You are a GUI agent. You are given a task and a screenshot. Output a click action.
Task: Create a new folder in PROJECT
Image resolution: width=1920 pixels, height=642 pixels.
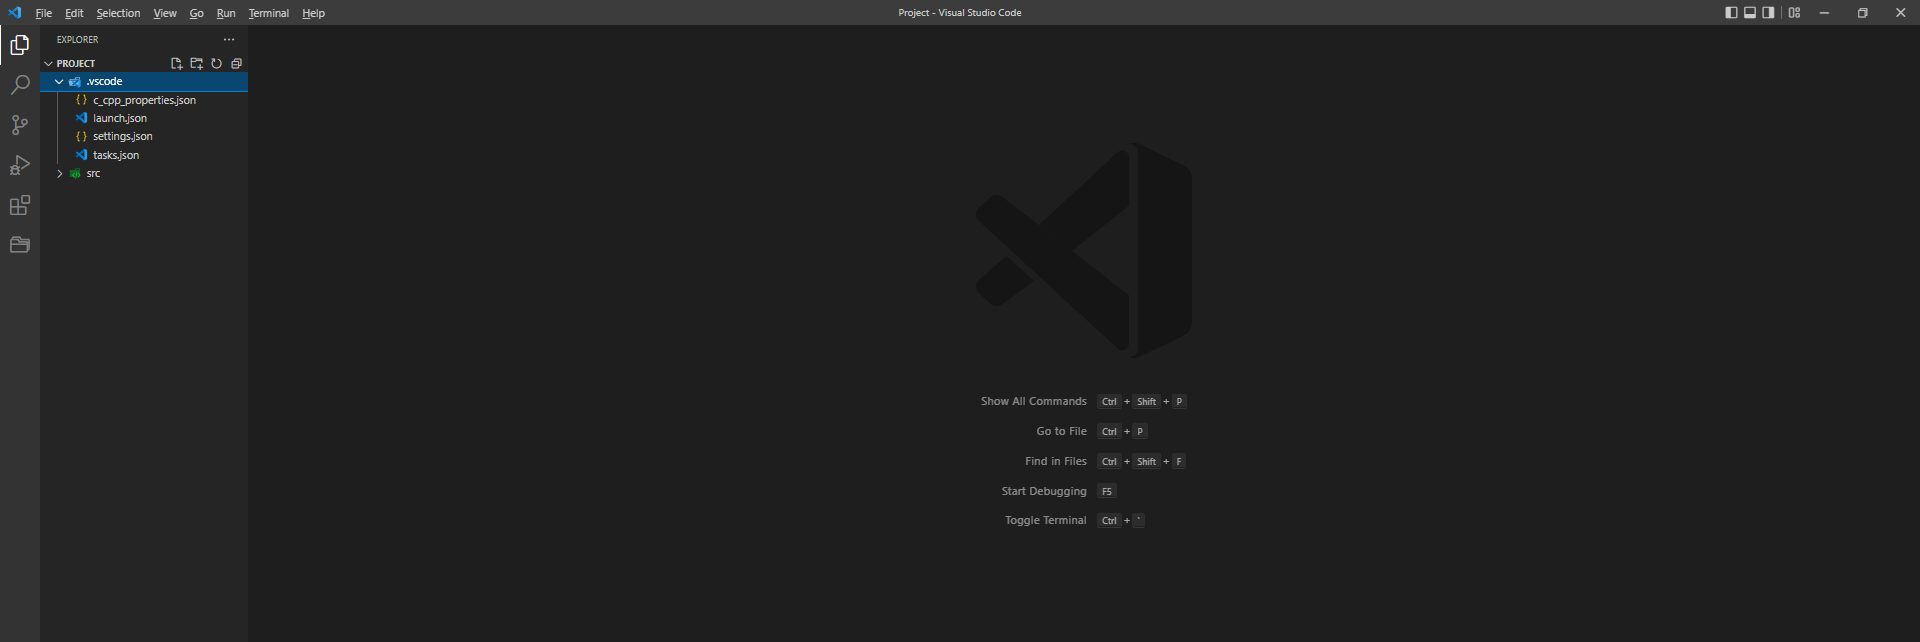coord(197,63)
